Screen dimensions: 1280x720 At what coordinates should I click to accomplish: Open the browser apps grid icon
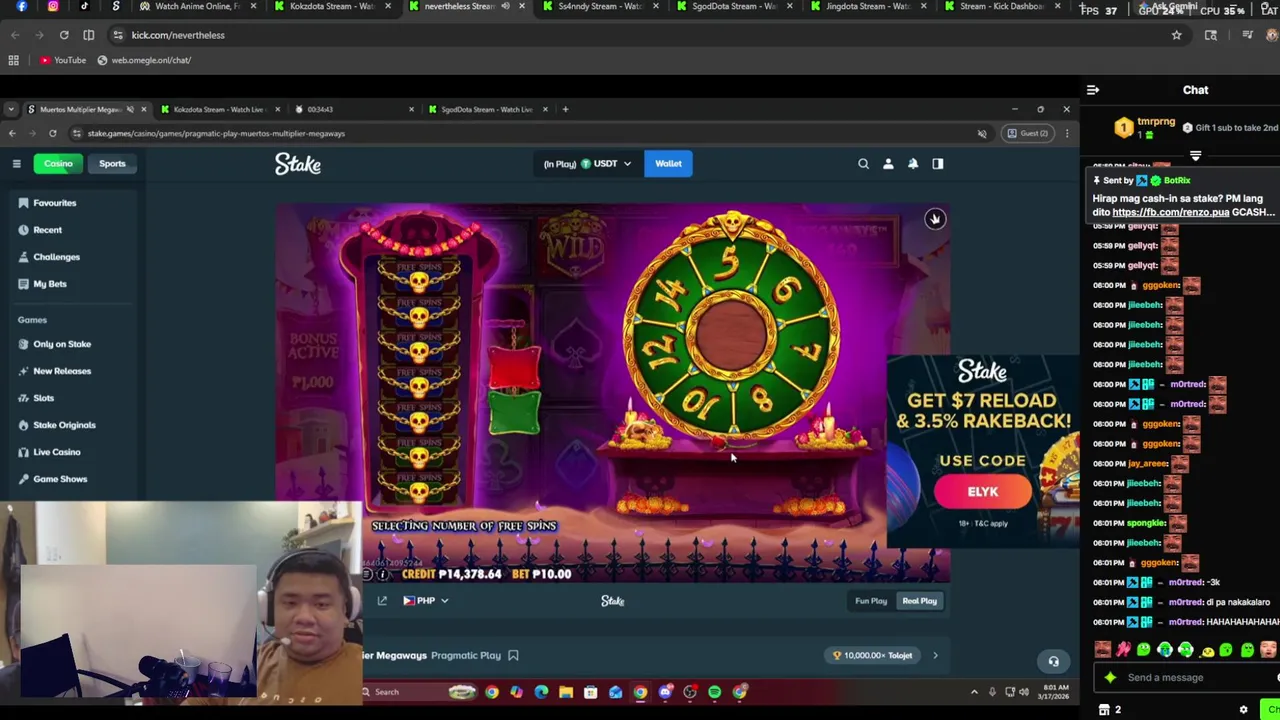tap(14, 60)
